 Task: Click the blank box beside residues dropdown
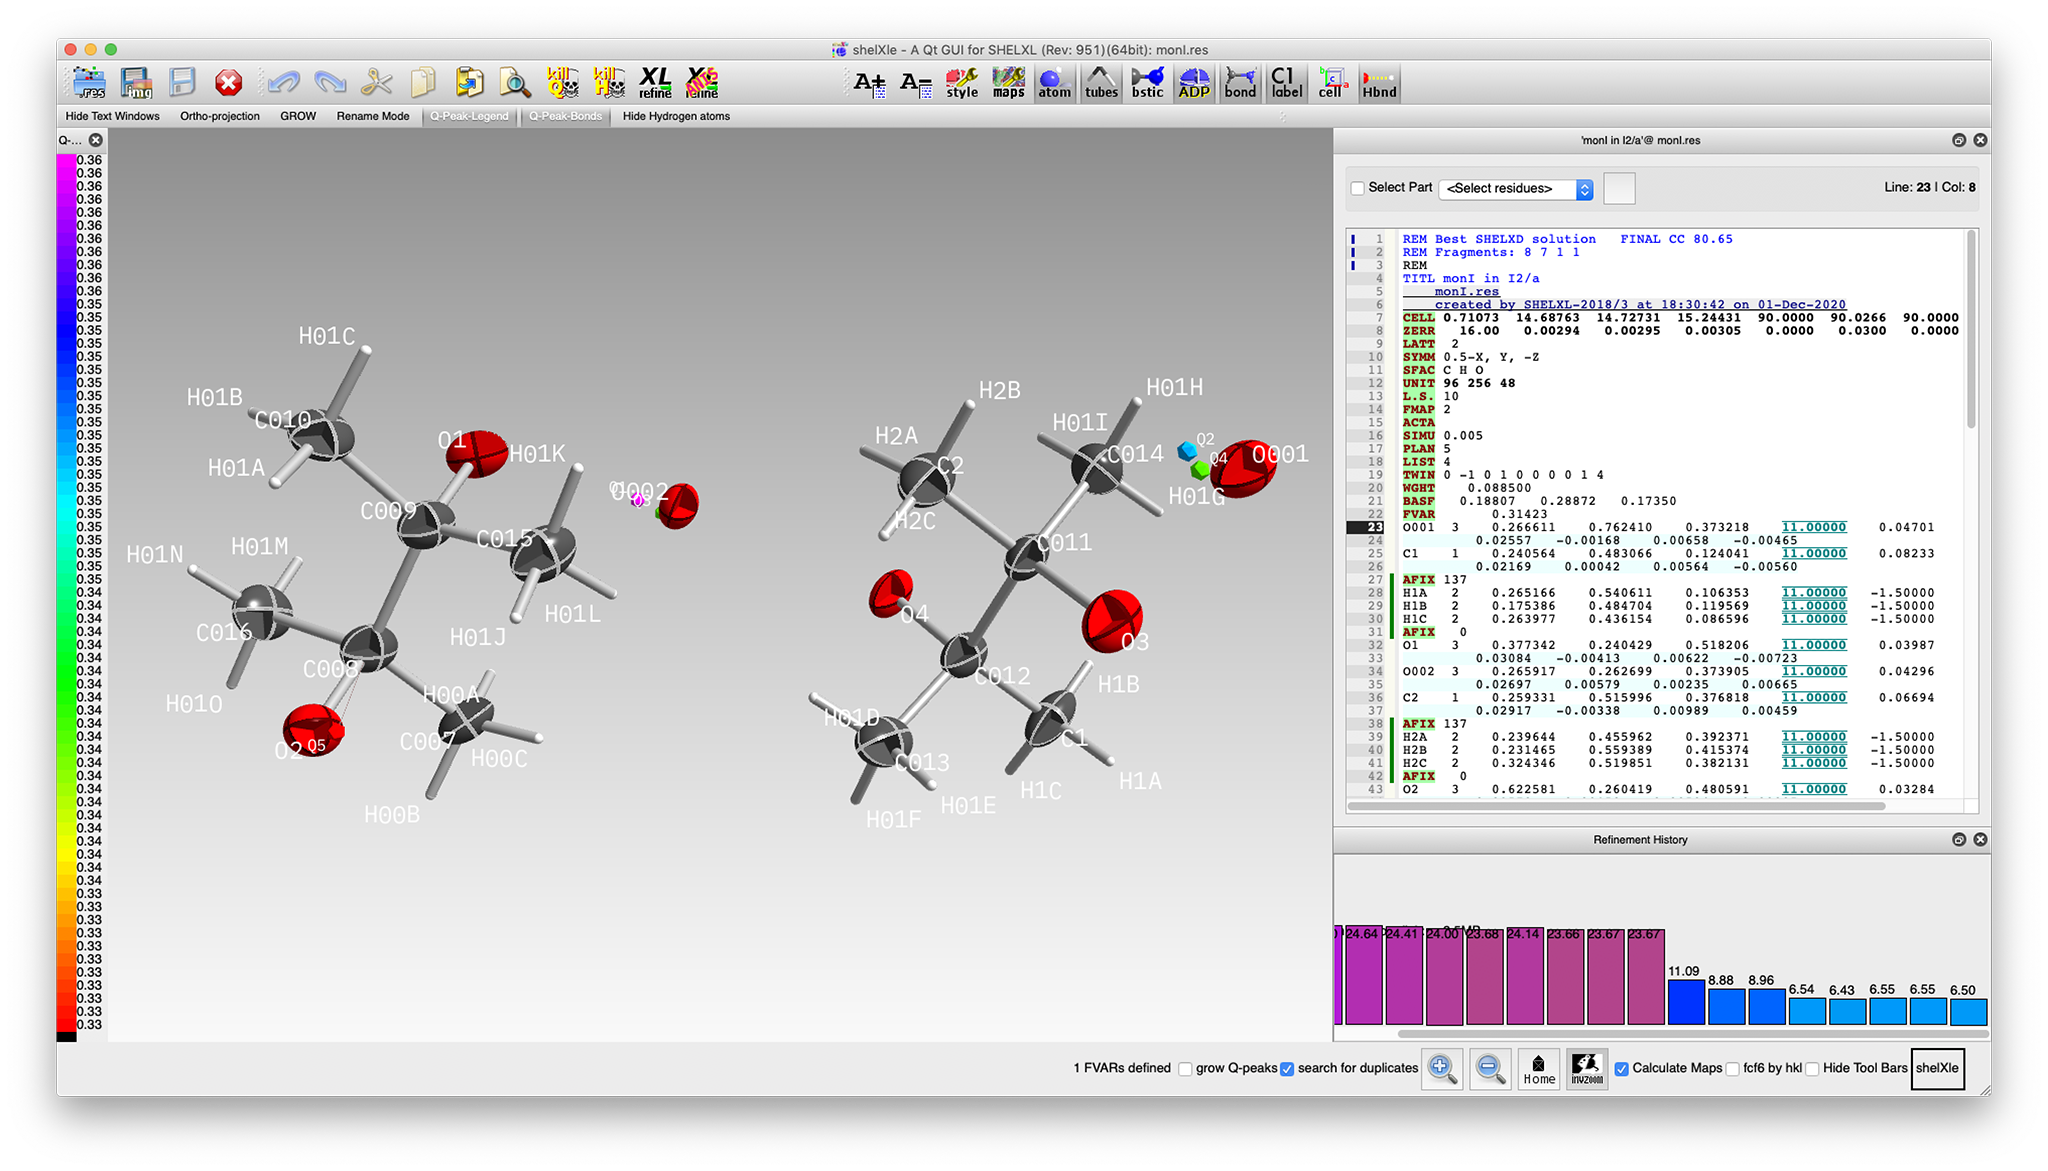pos(1619,188)
